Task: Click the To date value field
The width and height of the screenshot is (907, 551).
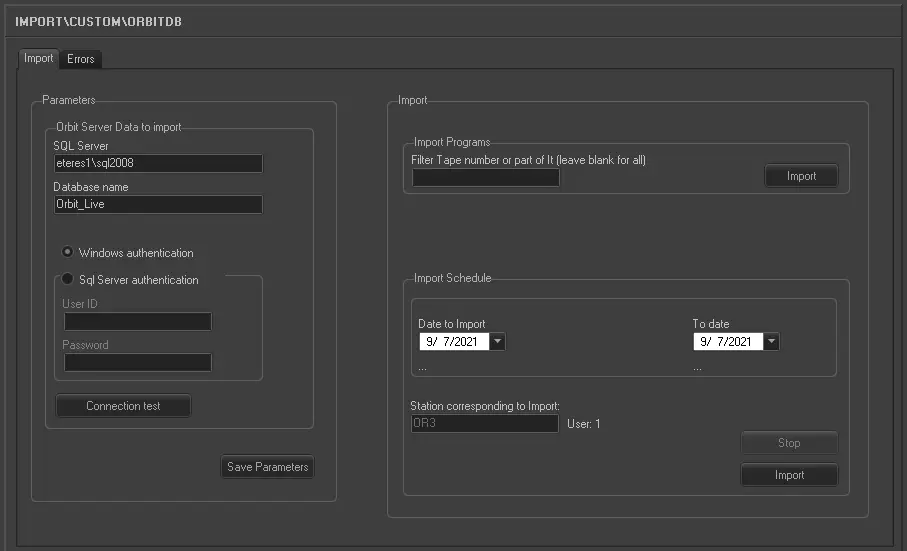Action: (x=727, y=342)
